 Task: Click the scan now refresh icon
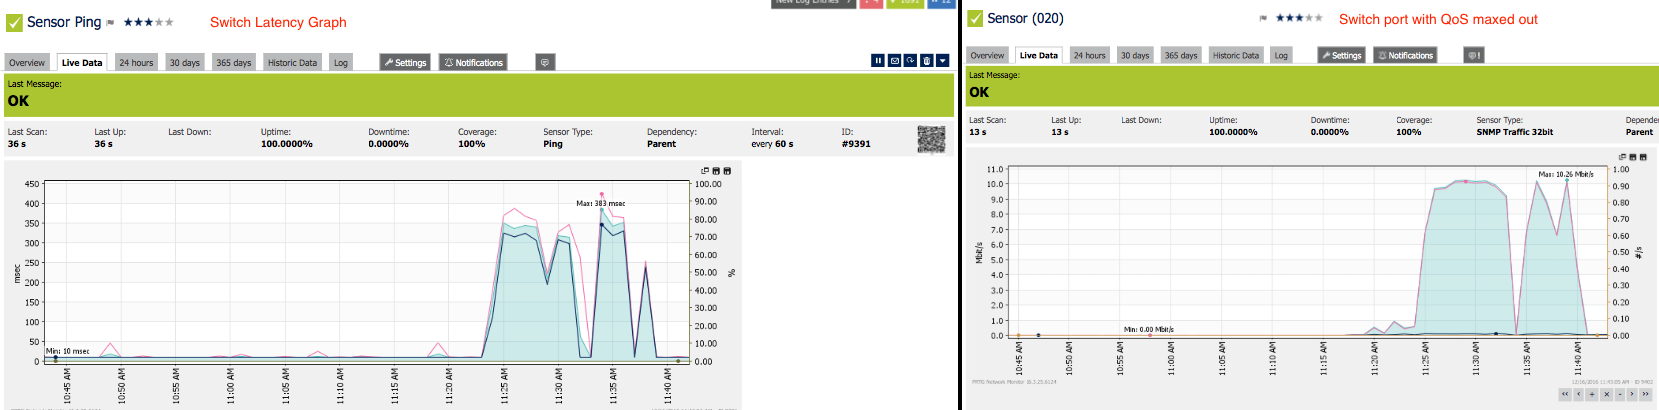click(x=910, y=61)
